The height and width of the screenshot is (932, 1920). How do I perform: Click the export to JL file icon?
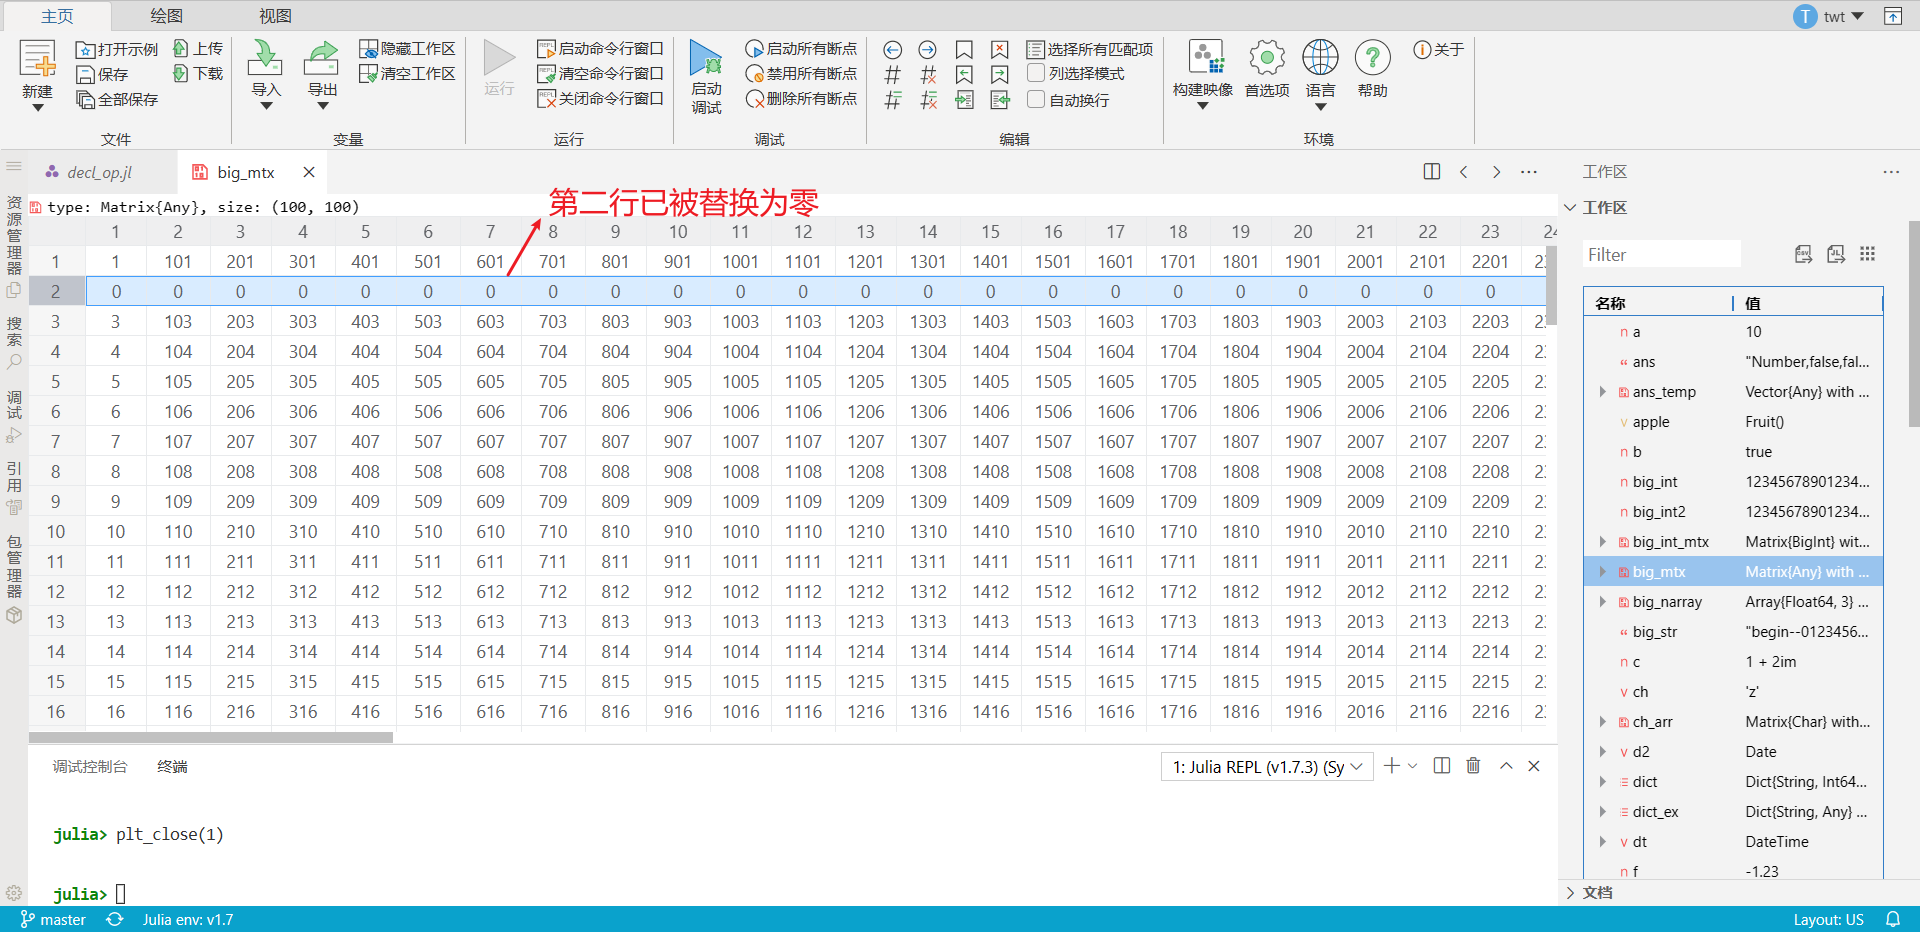(x=1836, y=254)
